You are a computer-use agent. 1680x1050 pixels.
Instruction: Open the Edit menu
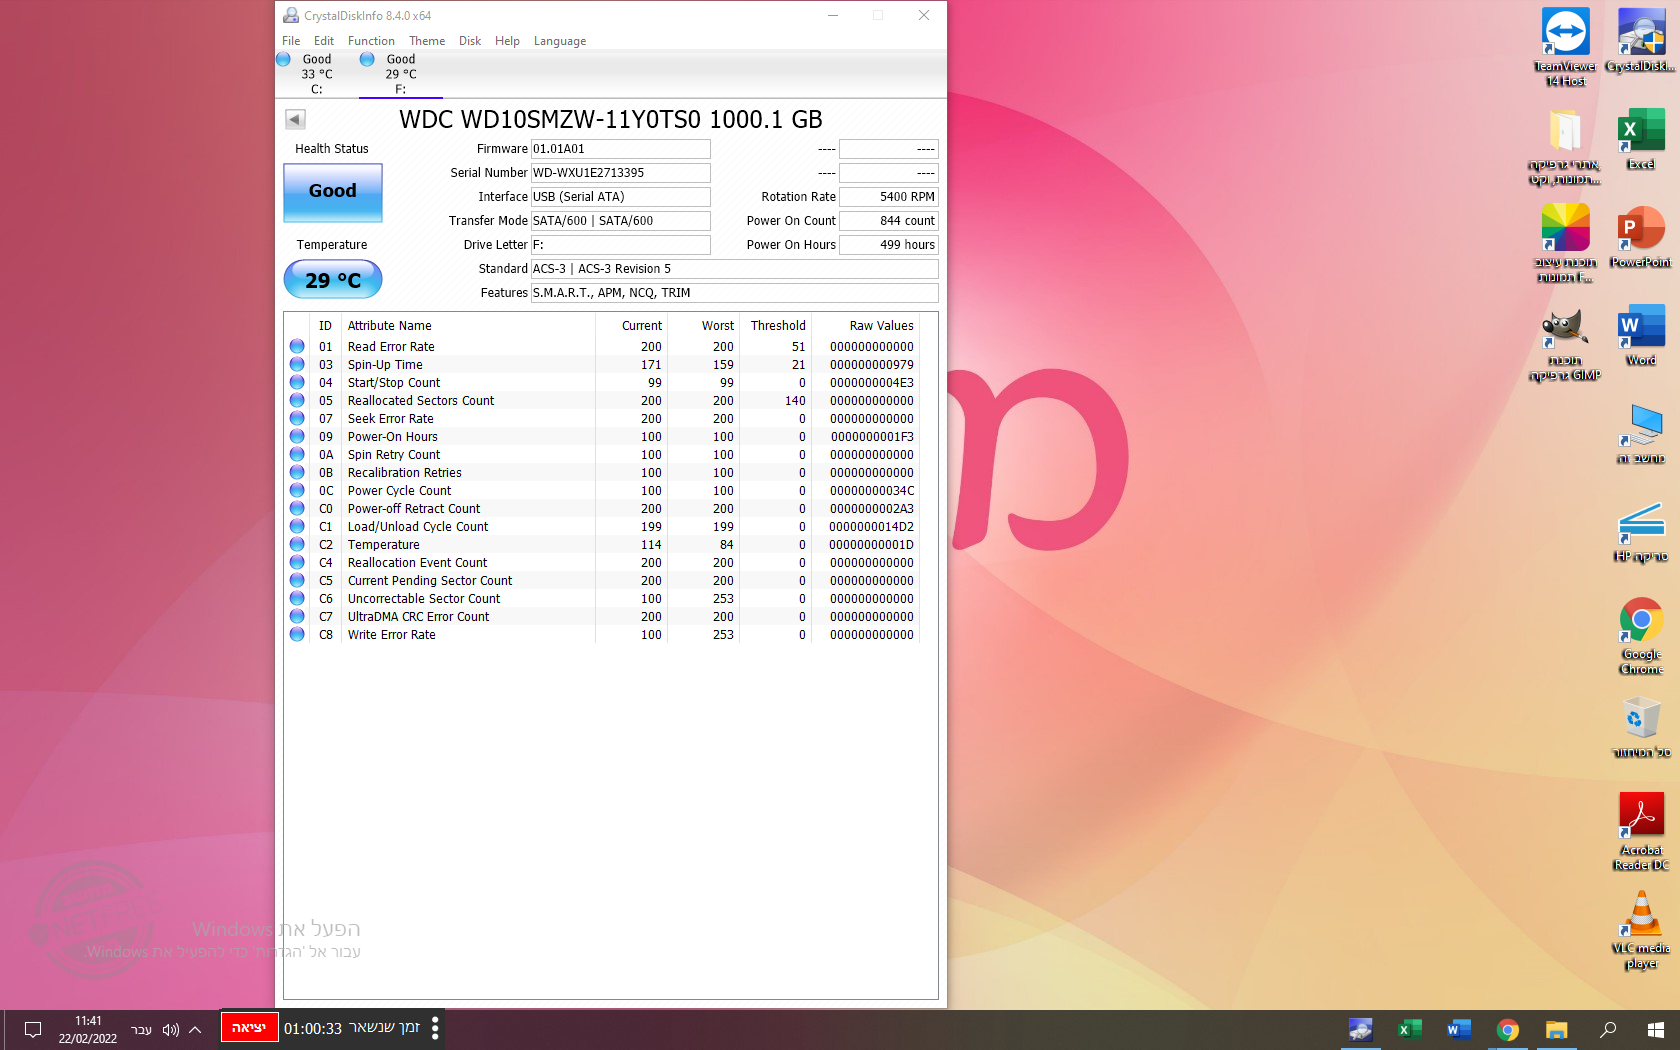point(324,41)
